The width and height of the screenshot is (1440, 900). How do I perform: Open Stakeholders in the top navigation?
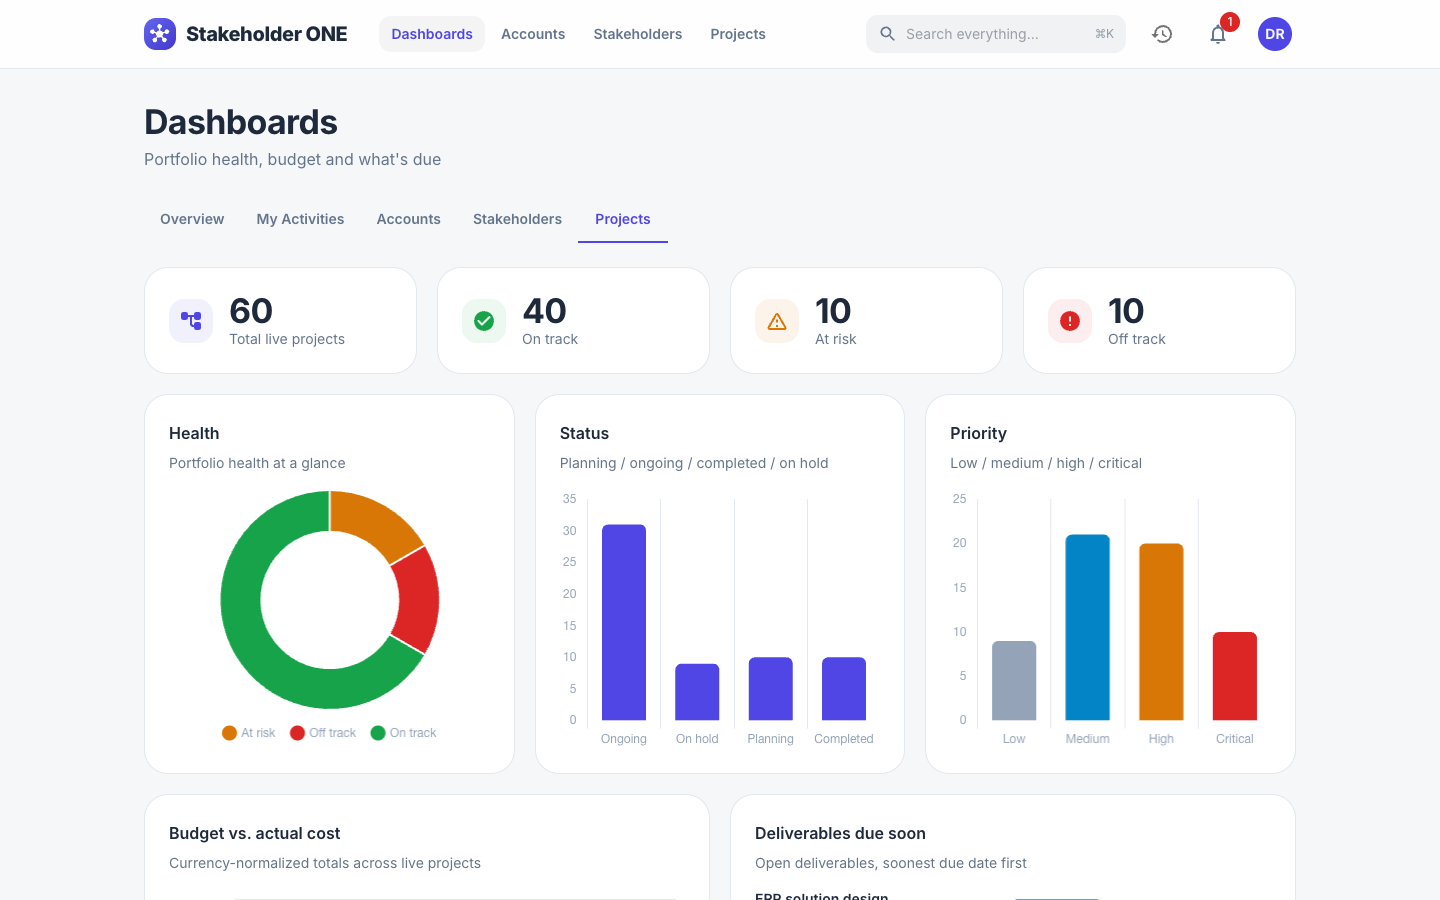coord(638,34)
